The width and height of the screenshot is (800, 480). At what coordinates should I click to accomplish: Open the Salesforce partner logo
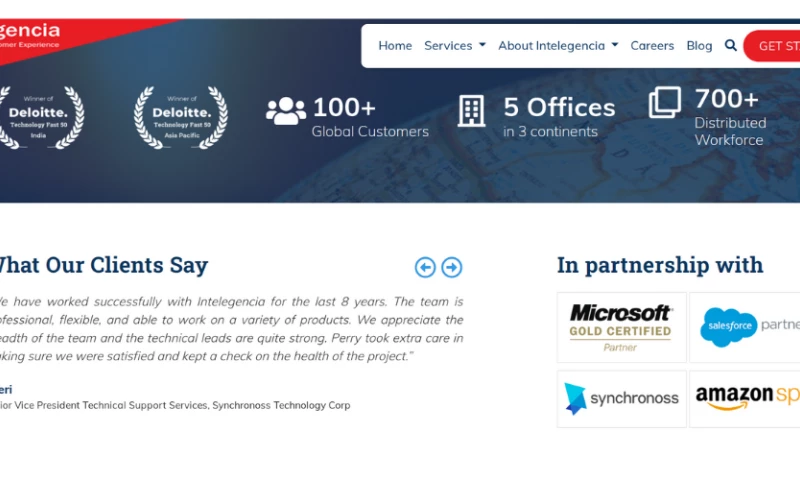tap(745, 327)
